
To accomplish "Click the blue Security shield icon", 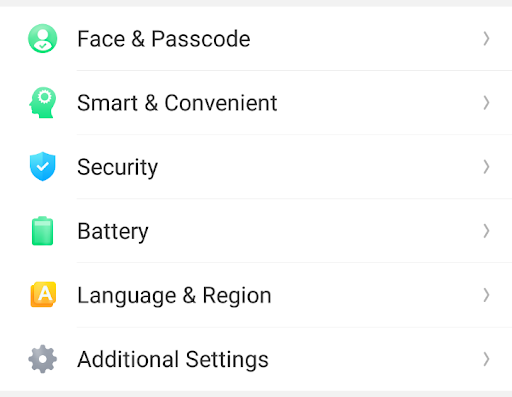I will click(x=42, y=166).
